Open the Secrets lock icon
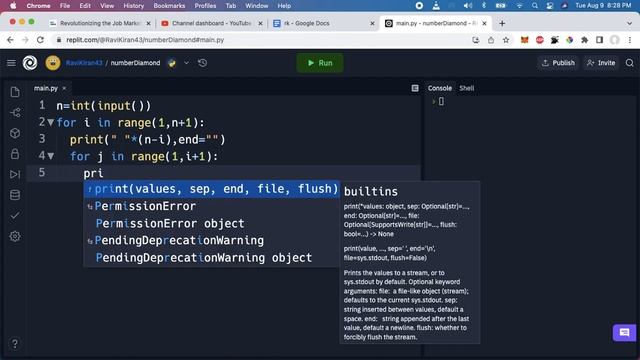Screen dimensions: 640x360 pyautogui.click(x=15, y=154)
